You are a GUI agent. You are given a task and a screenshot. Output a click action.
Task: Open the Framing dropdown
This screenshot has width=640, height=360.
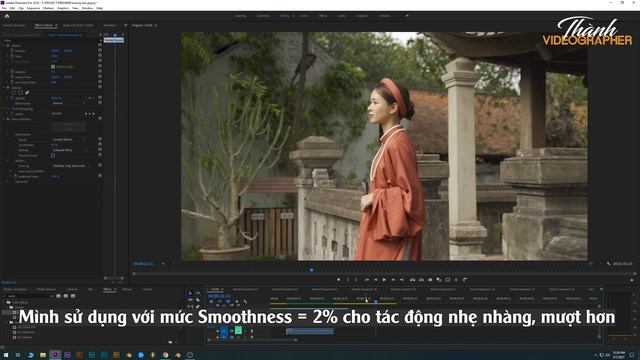pyautogui.click(x=71, y=166)
